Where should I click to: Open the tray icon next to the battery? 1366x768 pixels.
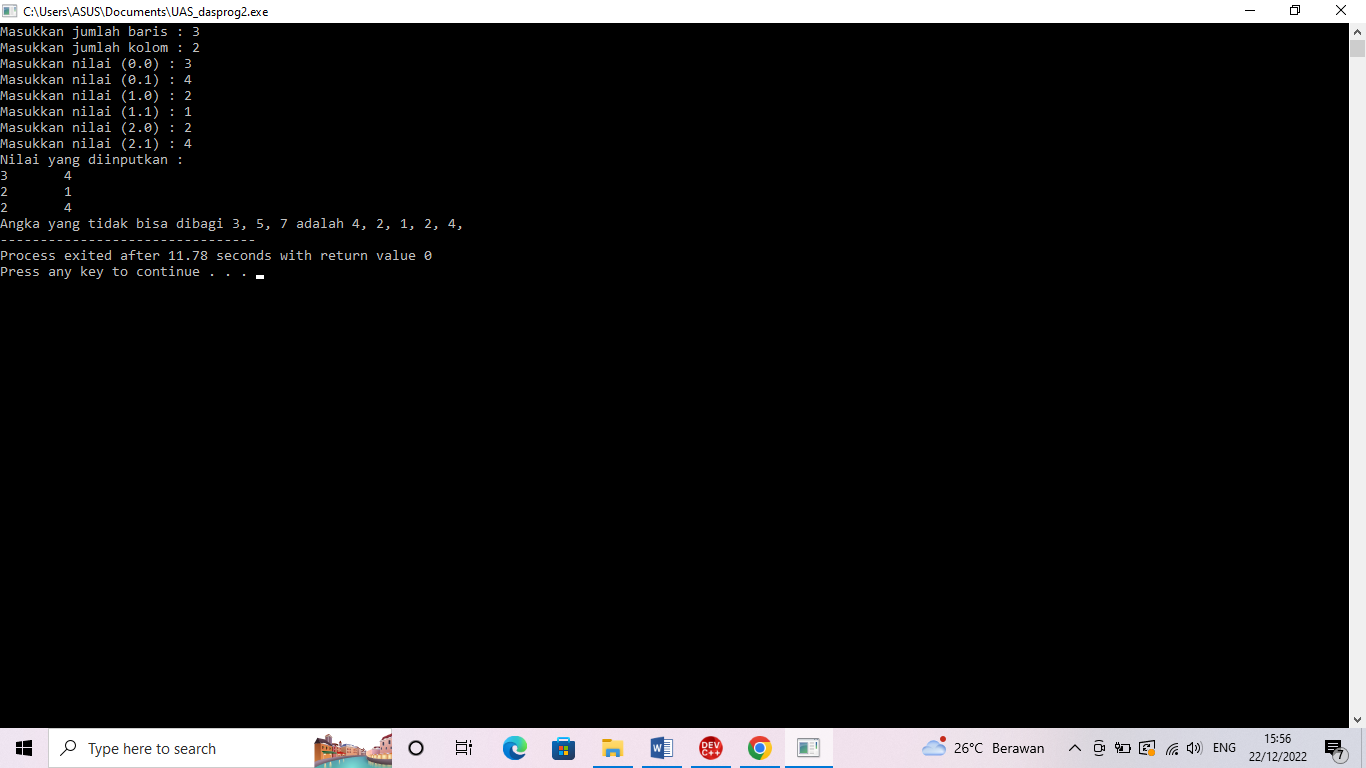[x=1147, y=748]
